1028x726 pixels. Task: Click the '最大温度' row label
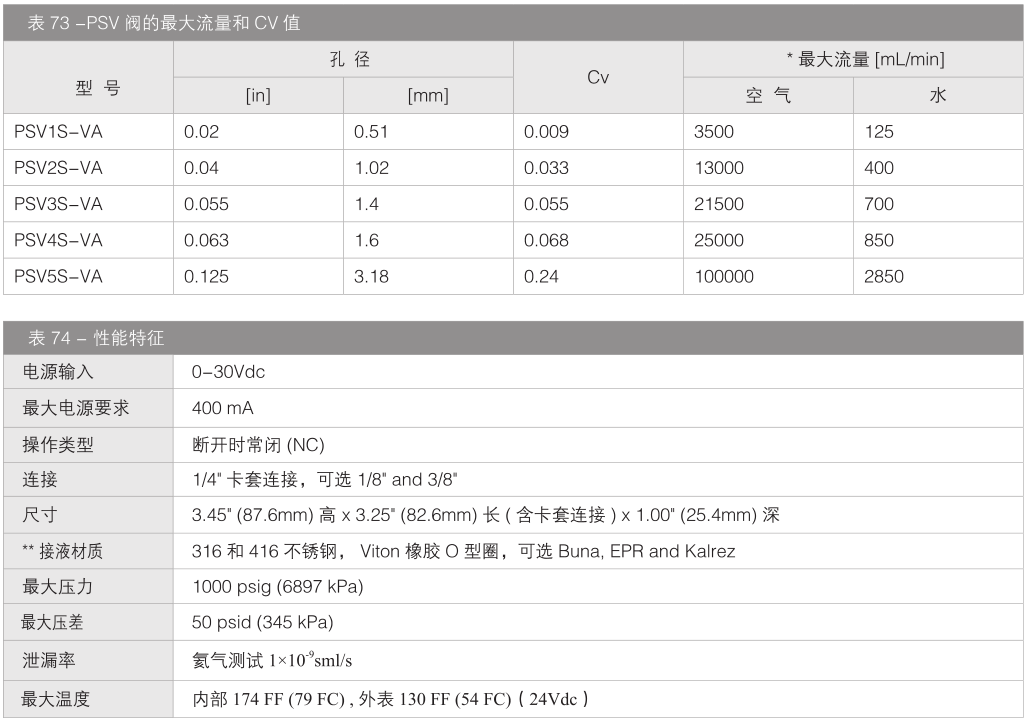55,699
